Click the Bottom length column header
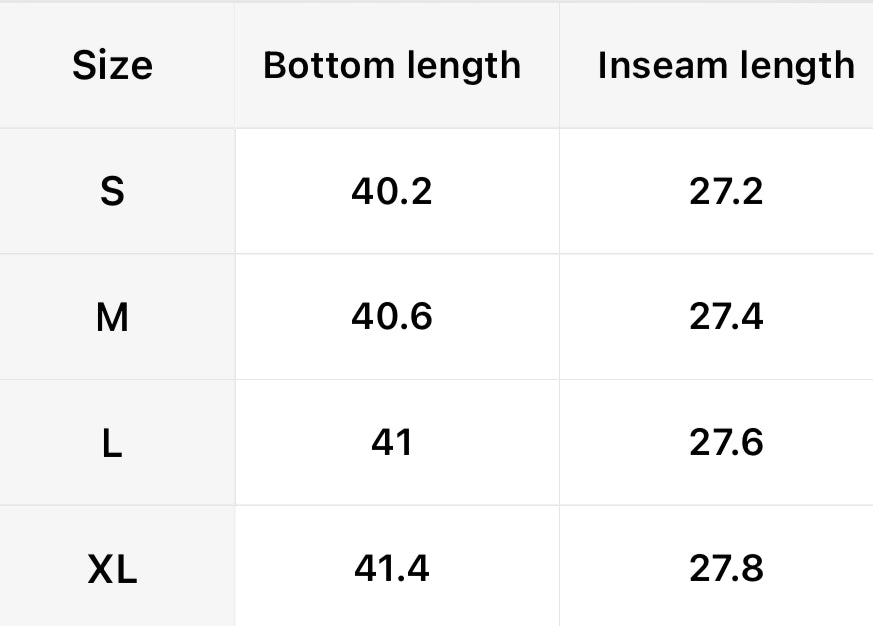873x626 pixels. tap(392, 66)
